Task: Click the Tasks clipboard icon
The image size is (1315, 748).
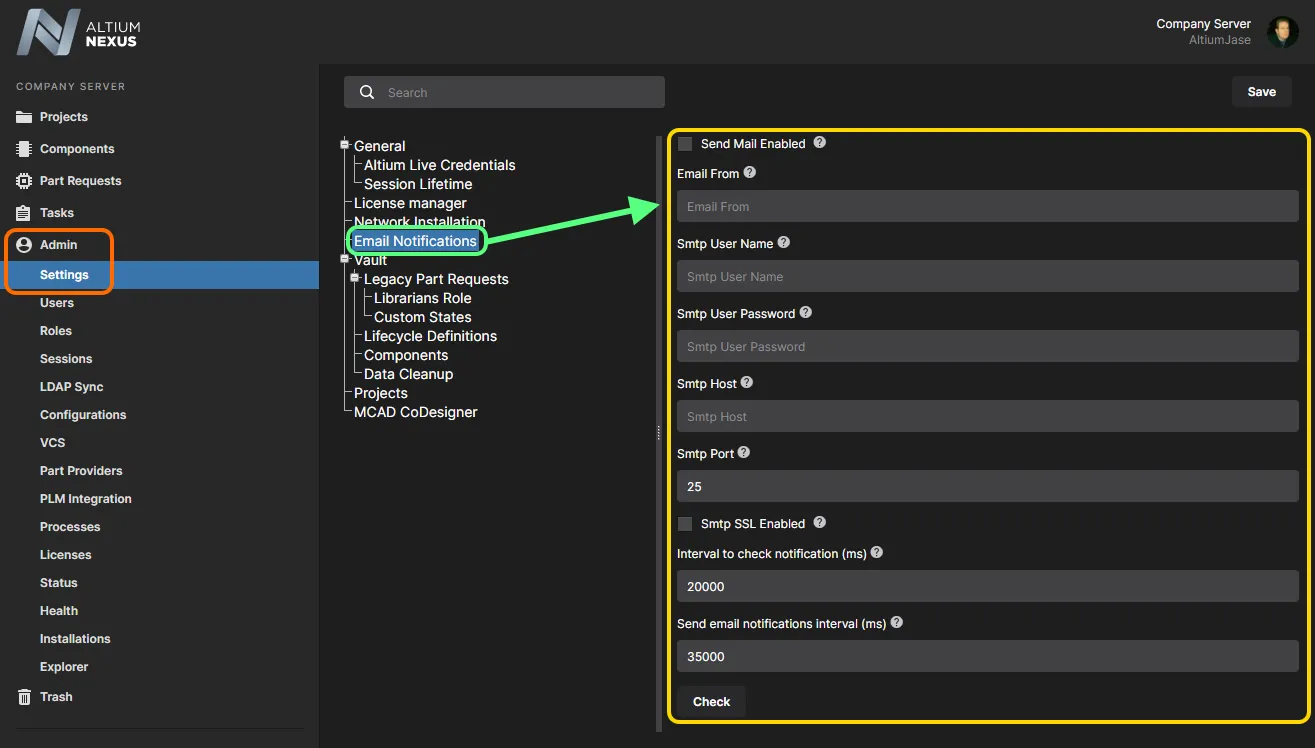Action: pyautogui.click(x=24, y=213)
